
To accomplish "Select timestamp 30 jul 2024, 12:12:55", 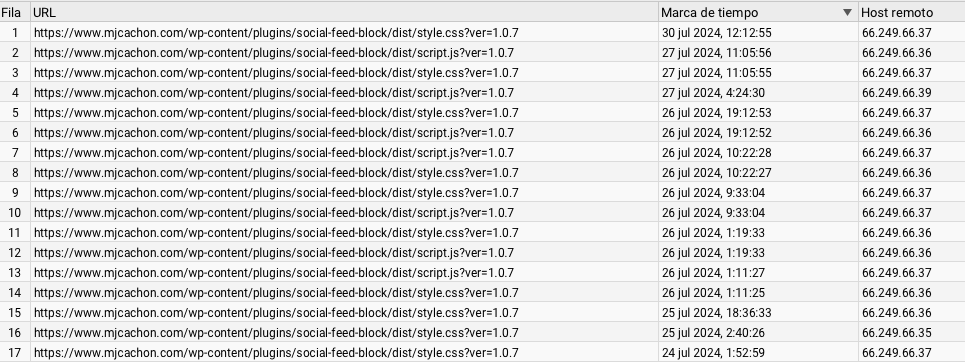I will pyautogui.click(x=716, y=33).
